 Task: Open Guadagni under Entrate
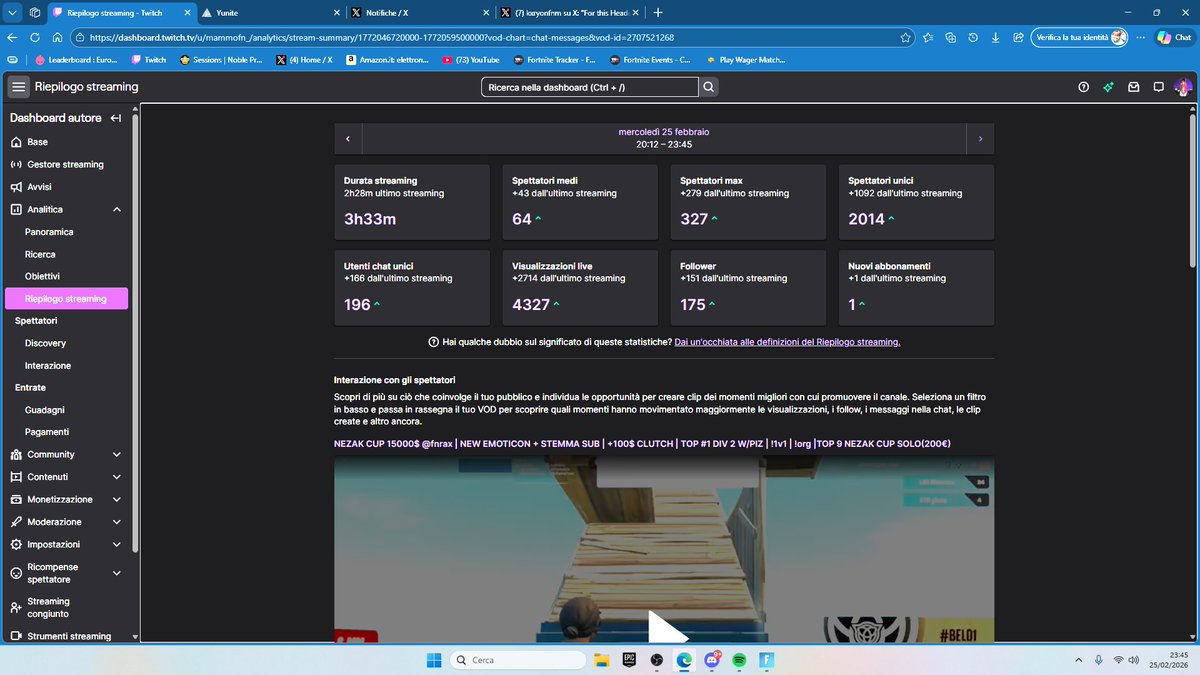click(x=66, y=410)
